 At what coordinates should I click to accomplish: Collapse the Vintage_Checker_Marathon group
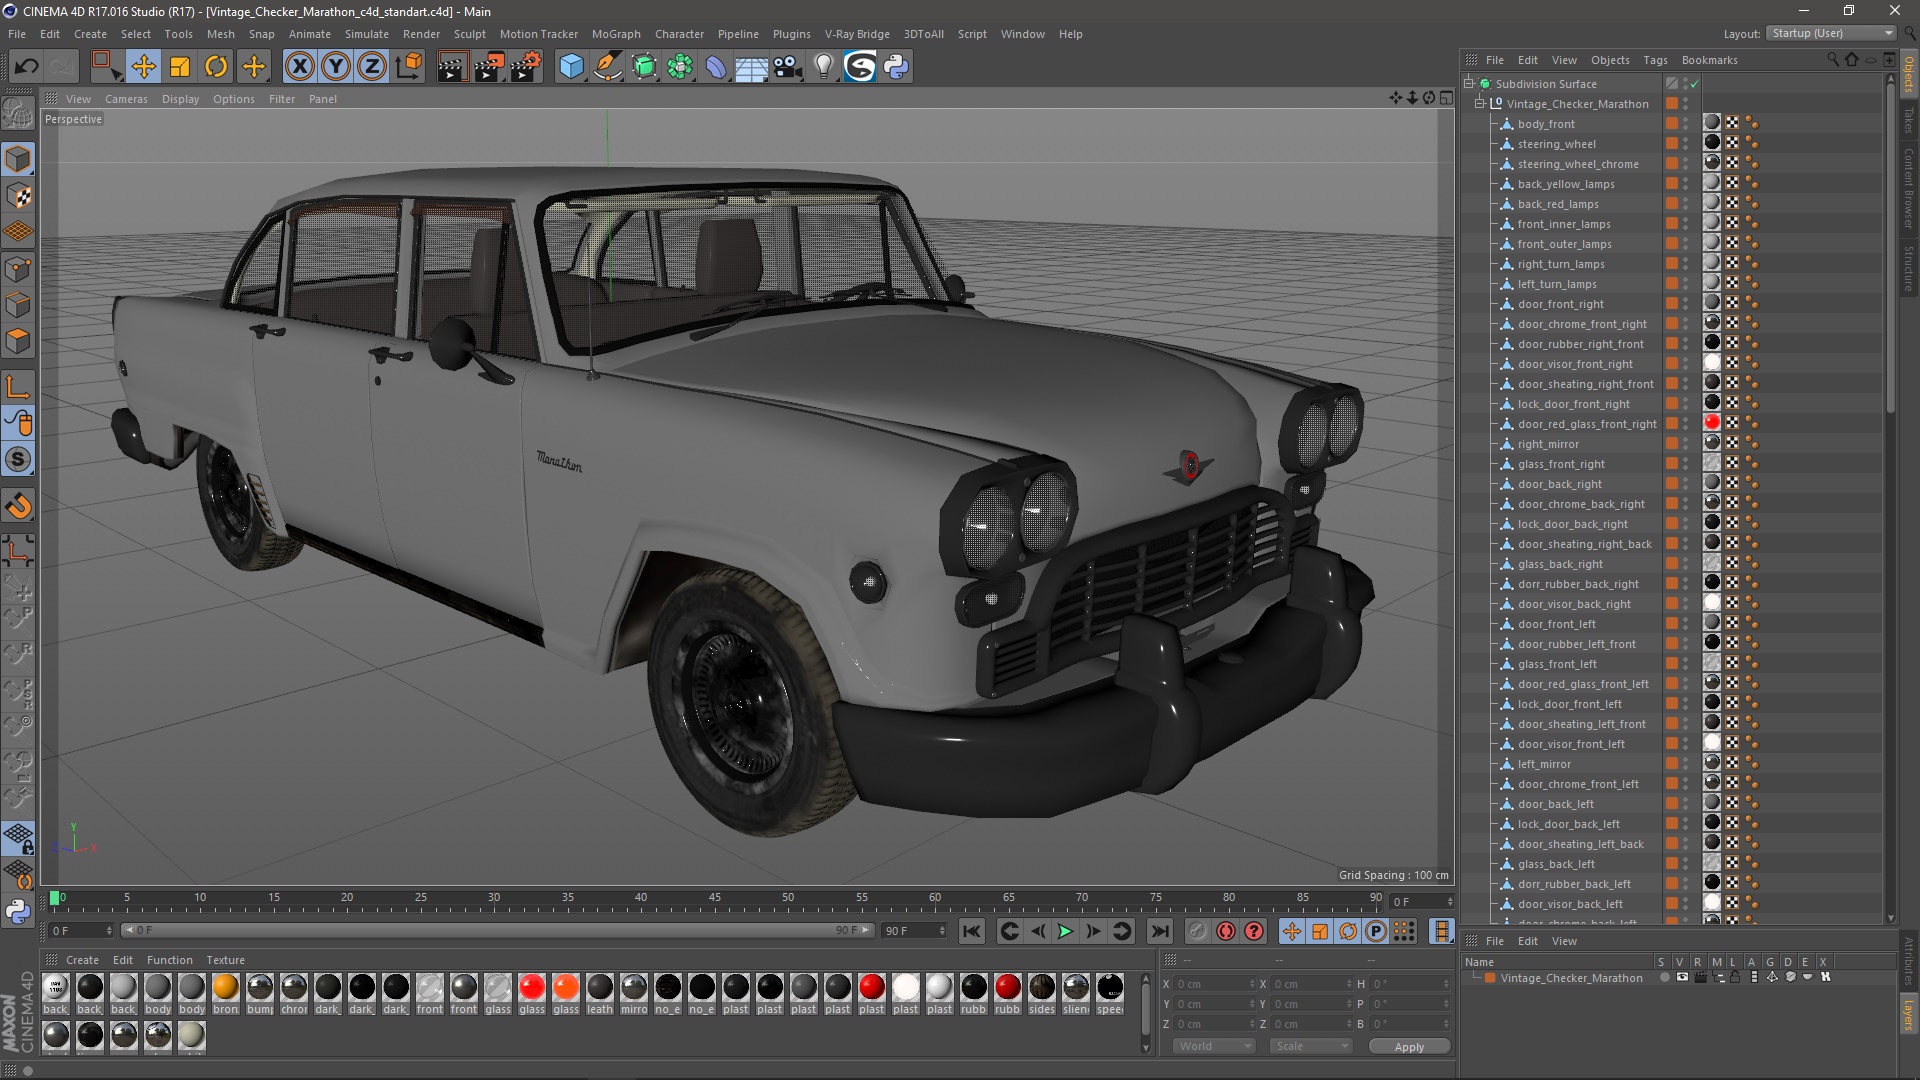[1480, 104]
